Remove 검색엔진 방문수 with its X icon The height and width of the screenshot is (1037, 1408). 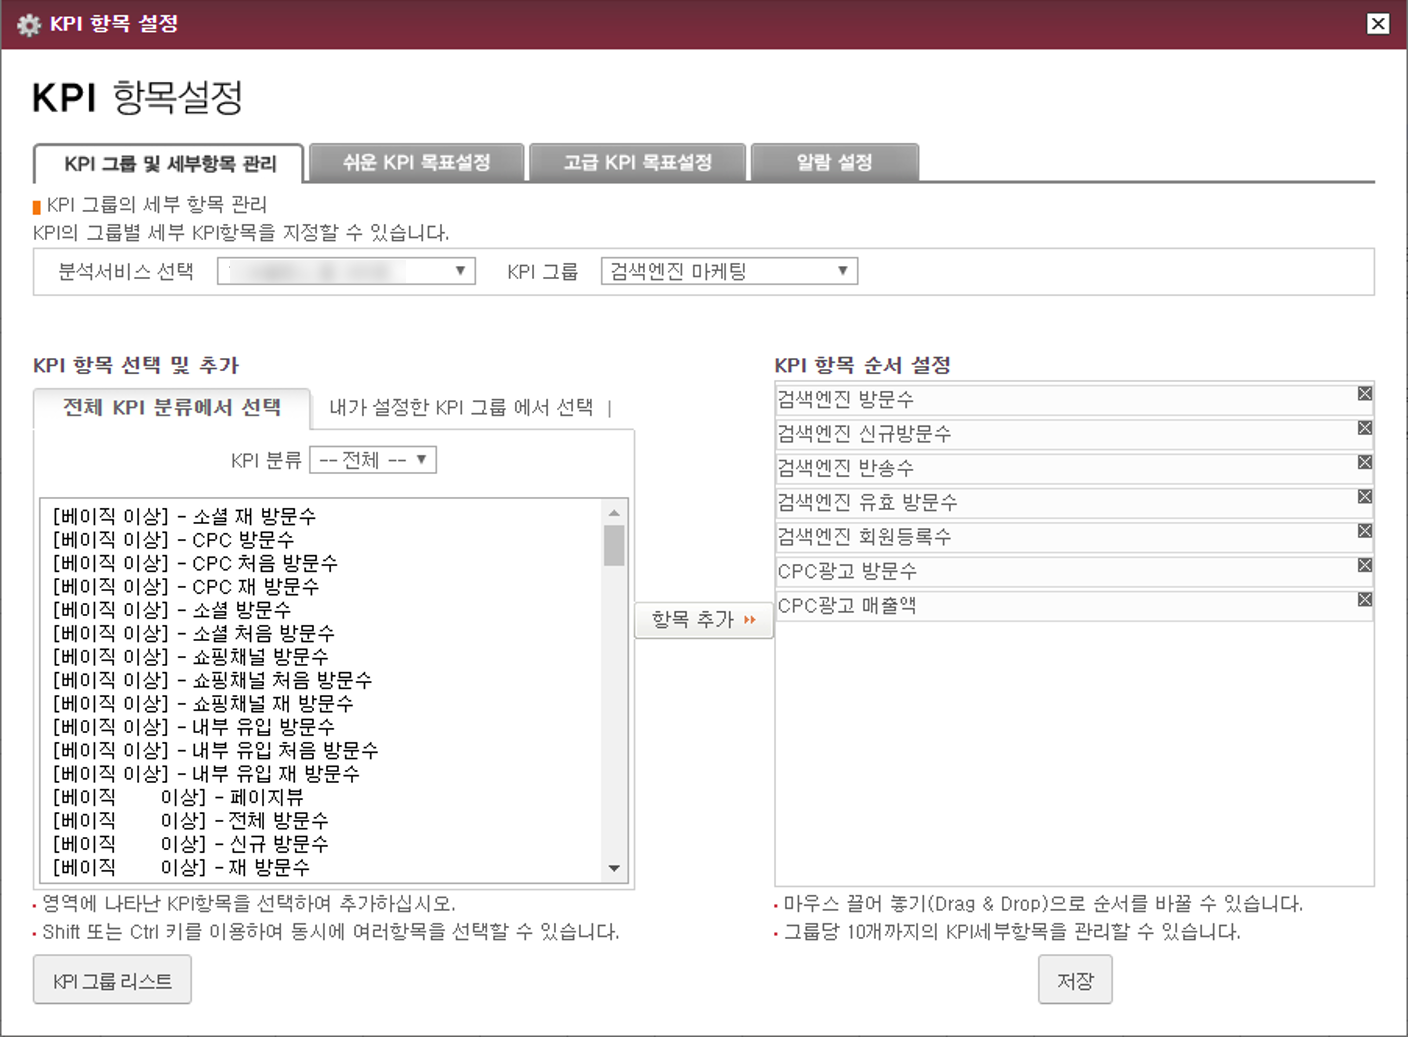[x=1364, y=394]
